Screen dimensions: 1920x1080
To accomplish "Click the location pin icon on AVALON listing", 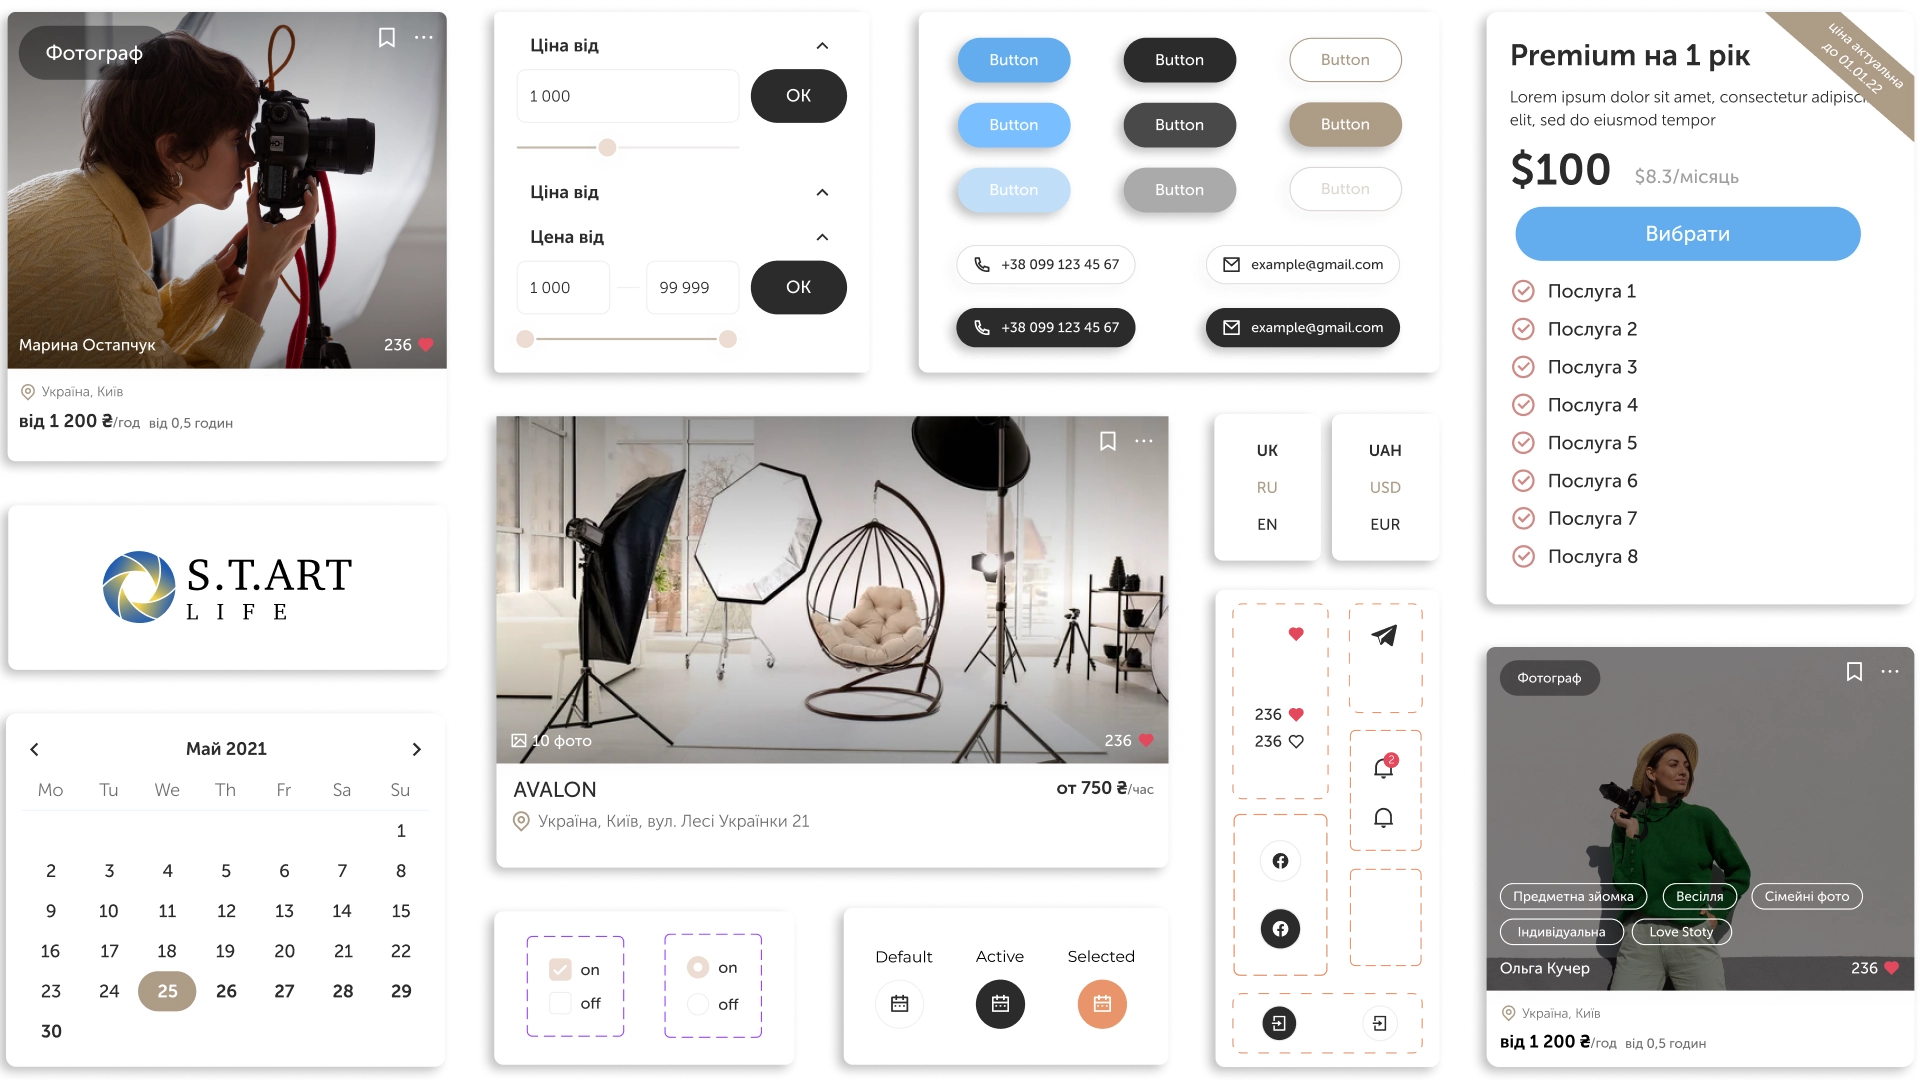I will point(520,819).
